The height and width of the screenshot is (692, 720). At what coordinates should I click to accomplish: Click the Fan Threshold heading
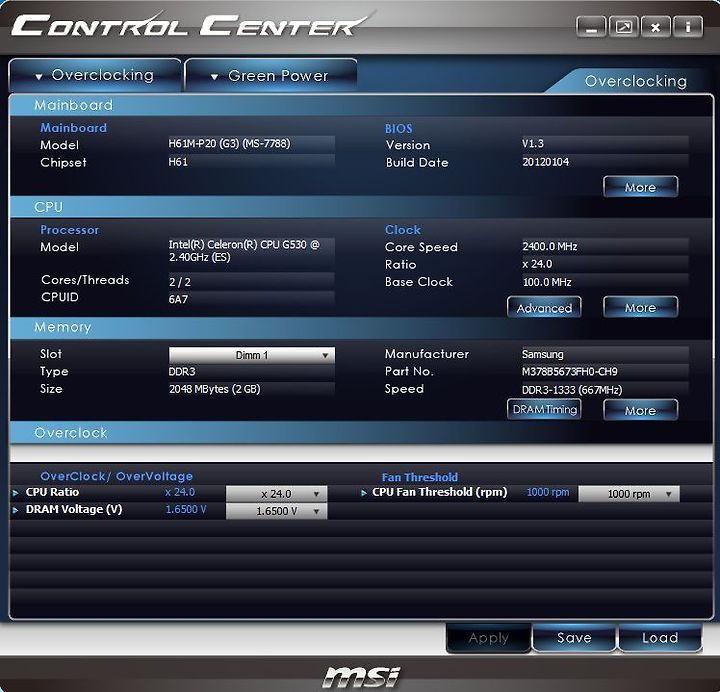(x=420, y=477)
